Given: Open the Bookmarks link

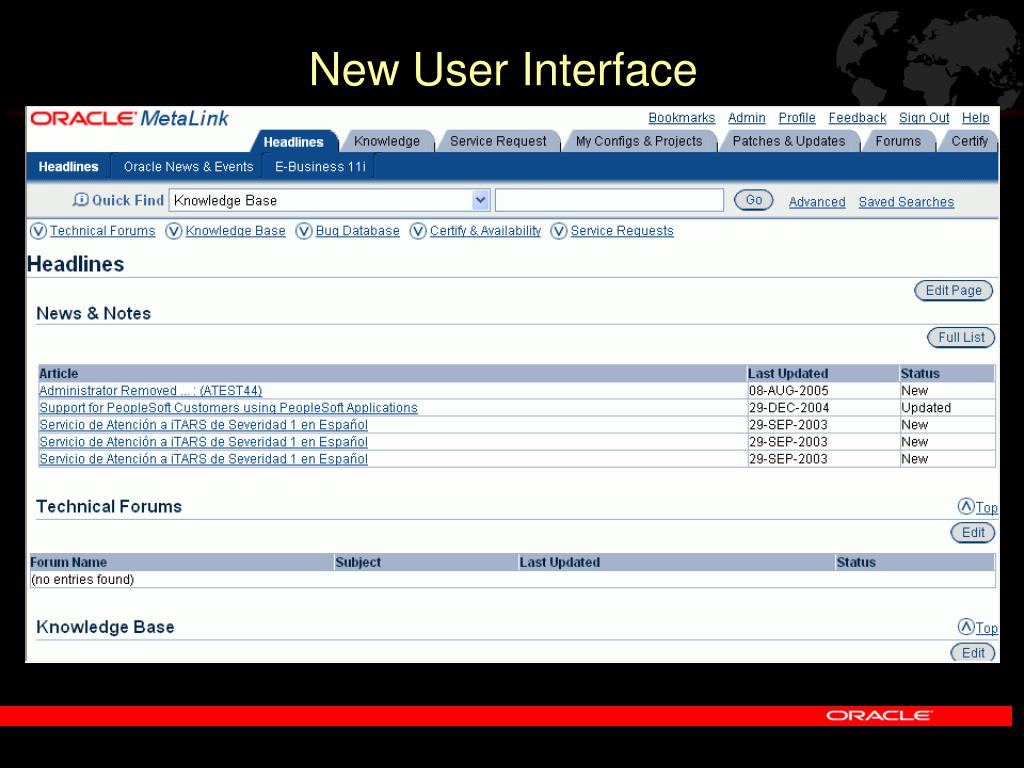Looking at the screenshot, I should coord(682,118).
